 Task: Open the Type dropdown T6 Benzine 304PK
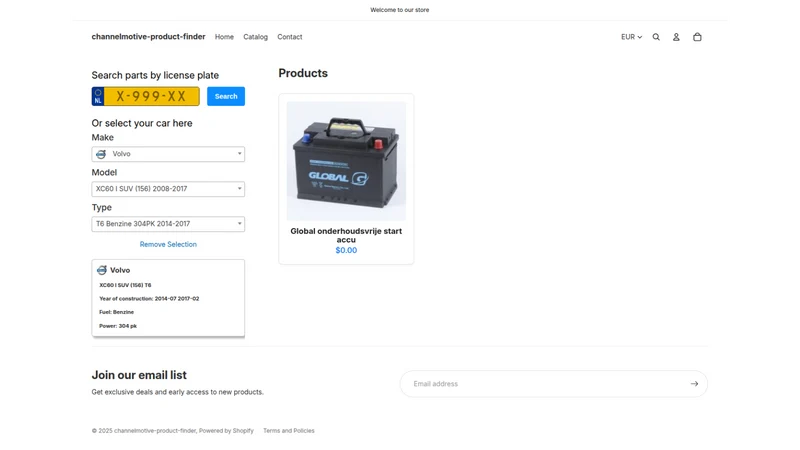168,224
